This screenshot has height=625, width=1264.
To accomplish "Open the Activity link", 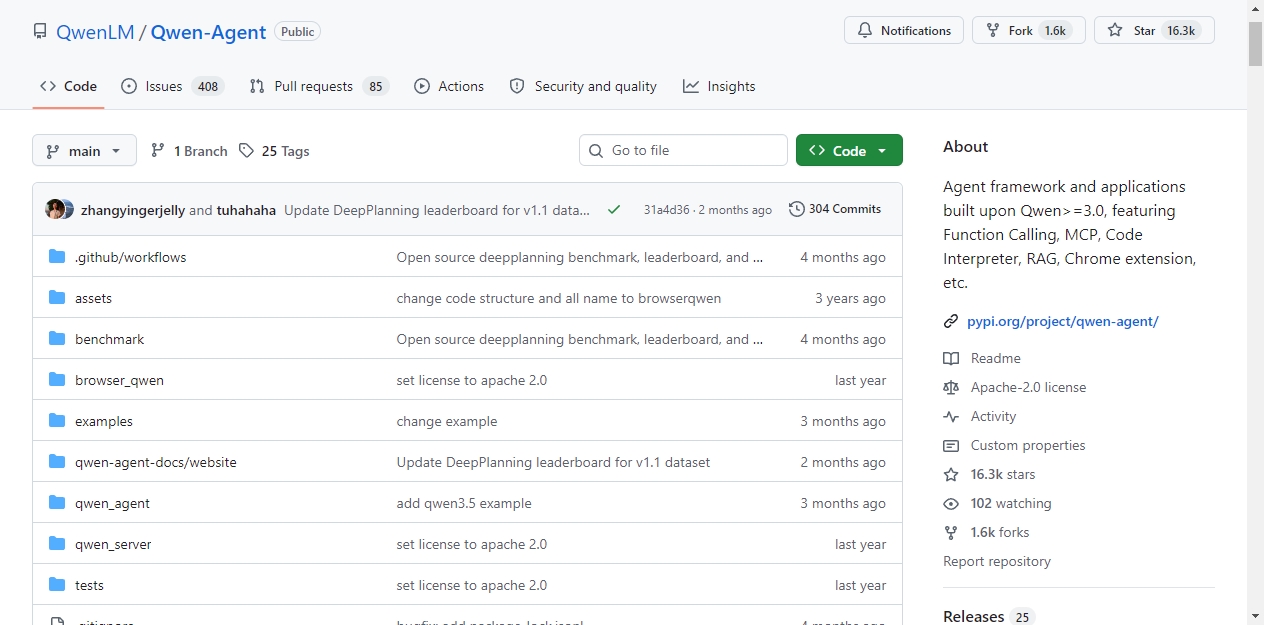I will [993, 416].
